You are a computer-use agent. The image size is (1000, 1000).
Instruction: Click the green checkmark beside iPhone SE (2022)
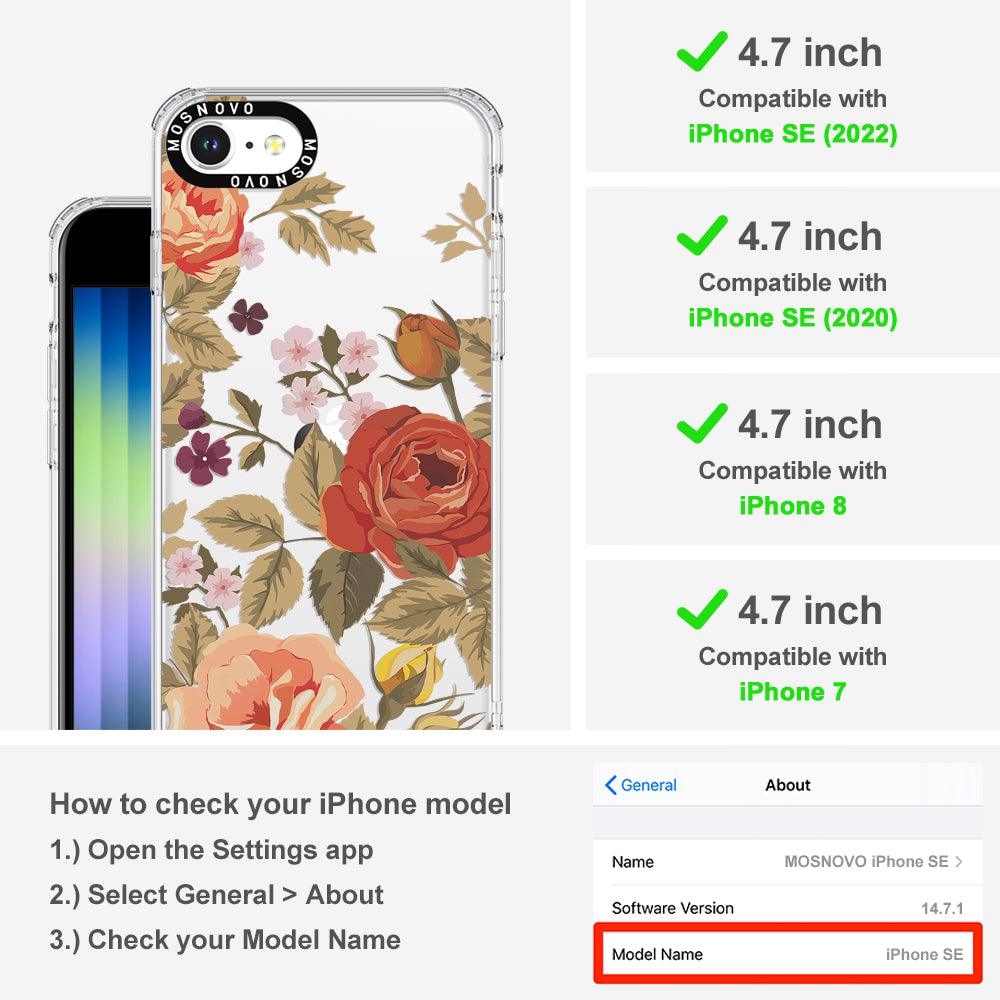pyautogui.click(x=702, y=51)
